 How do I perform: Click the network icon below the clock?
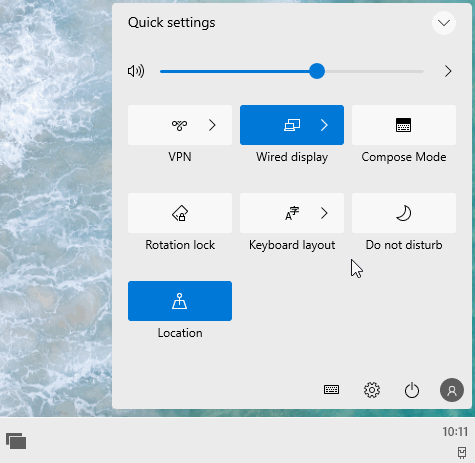[x=462, y=452]
